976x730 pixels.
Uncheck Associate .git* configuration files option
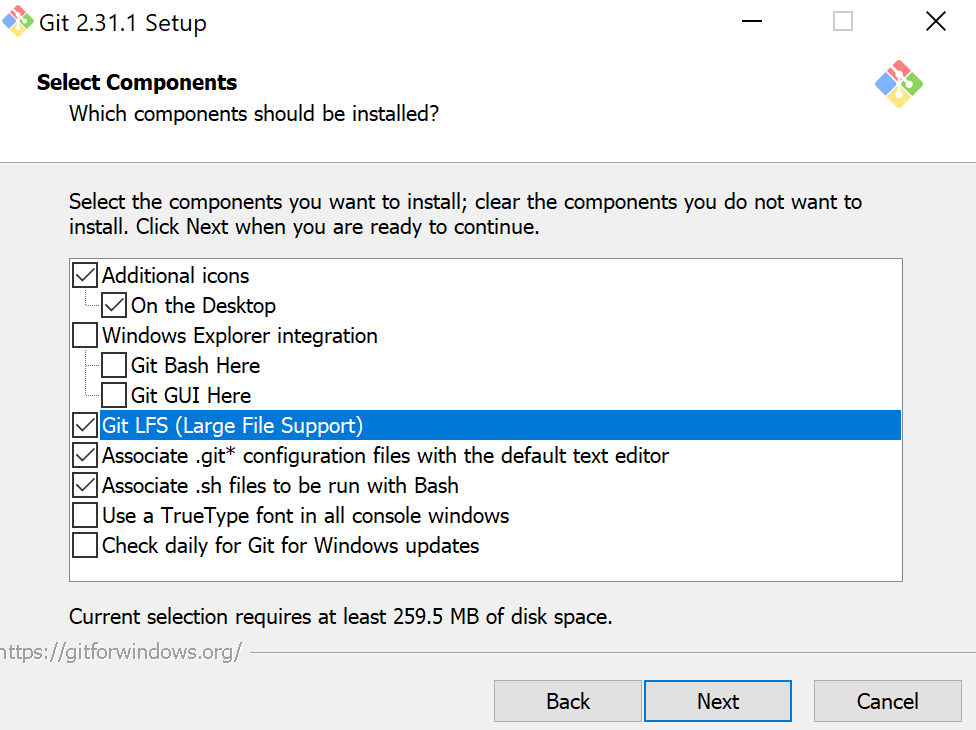coord(85,455)
